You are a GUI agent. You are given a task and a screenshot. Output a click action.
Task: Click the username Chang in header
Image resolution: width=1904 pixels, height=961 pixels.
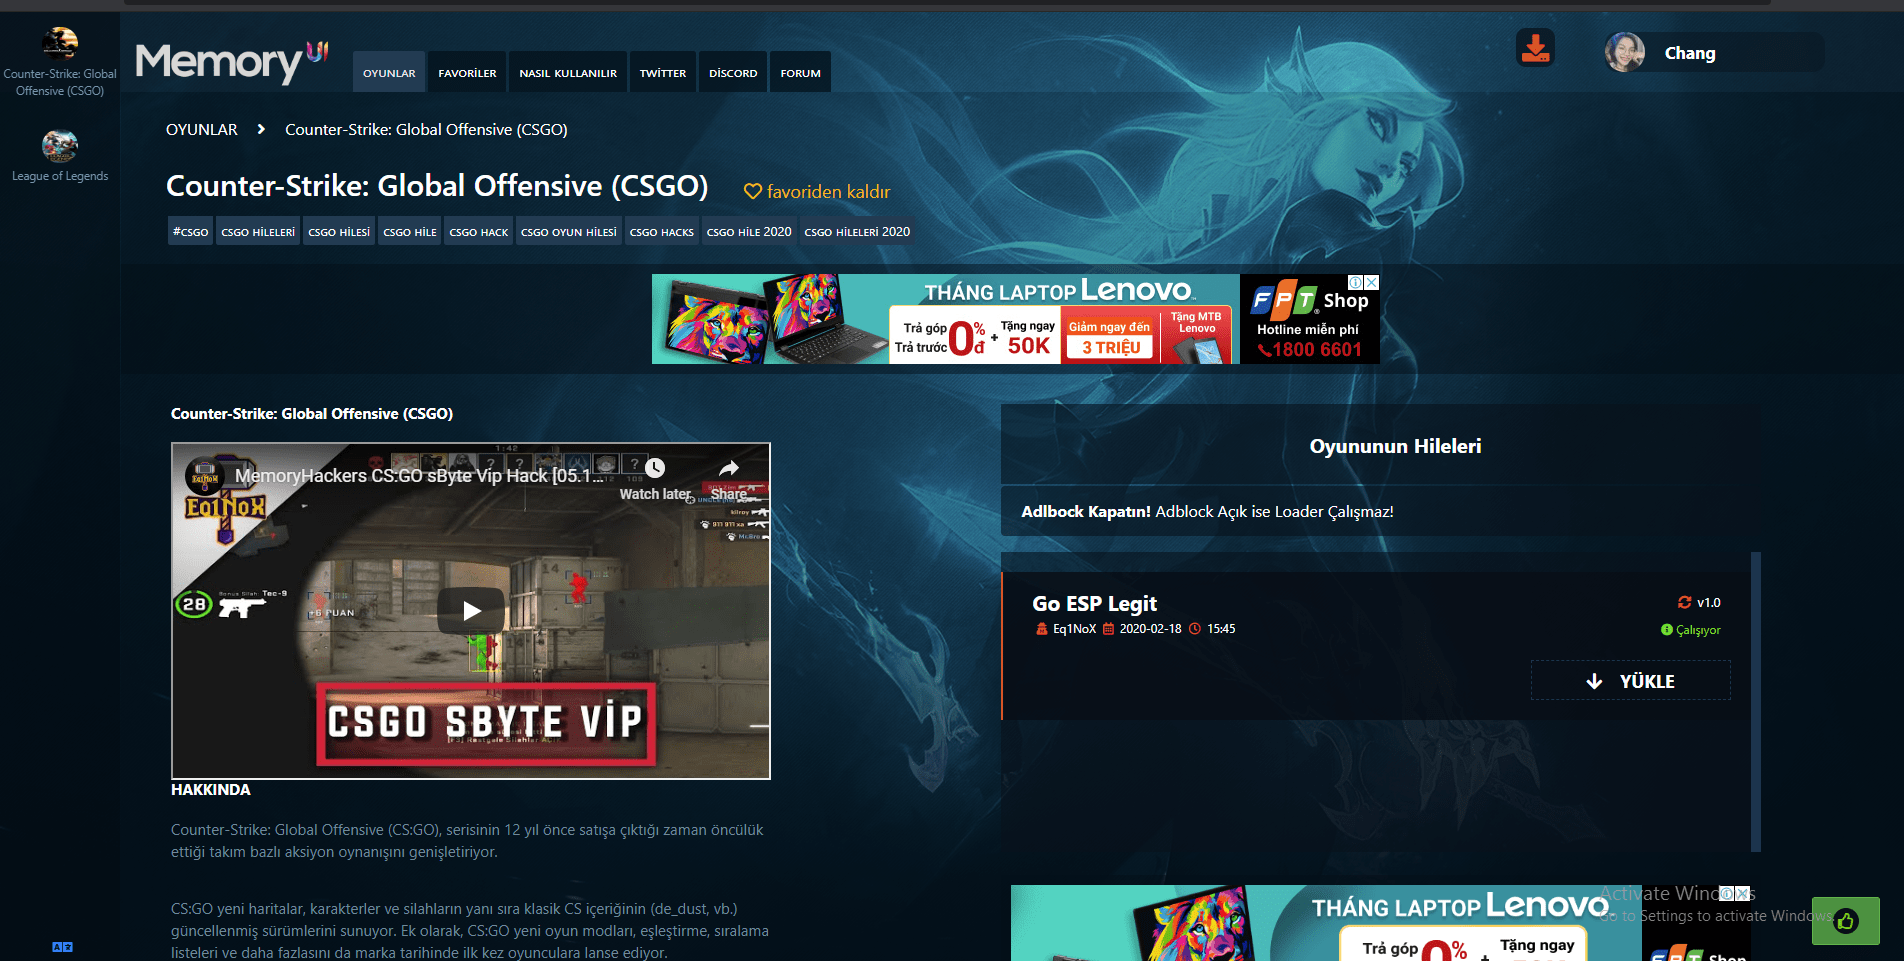click(1690, 53)
